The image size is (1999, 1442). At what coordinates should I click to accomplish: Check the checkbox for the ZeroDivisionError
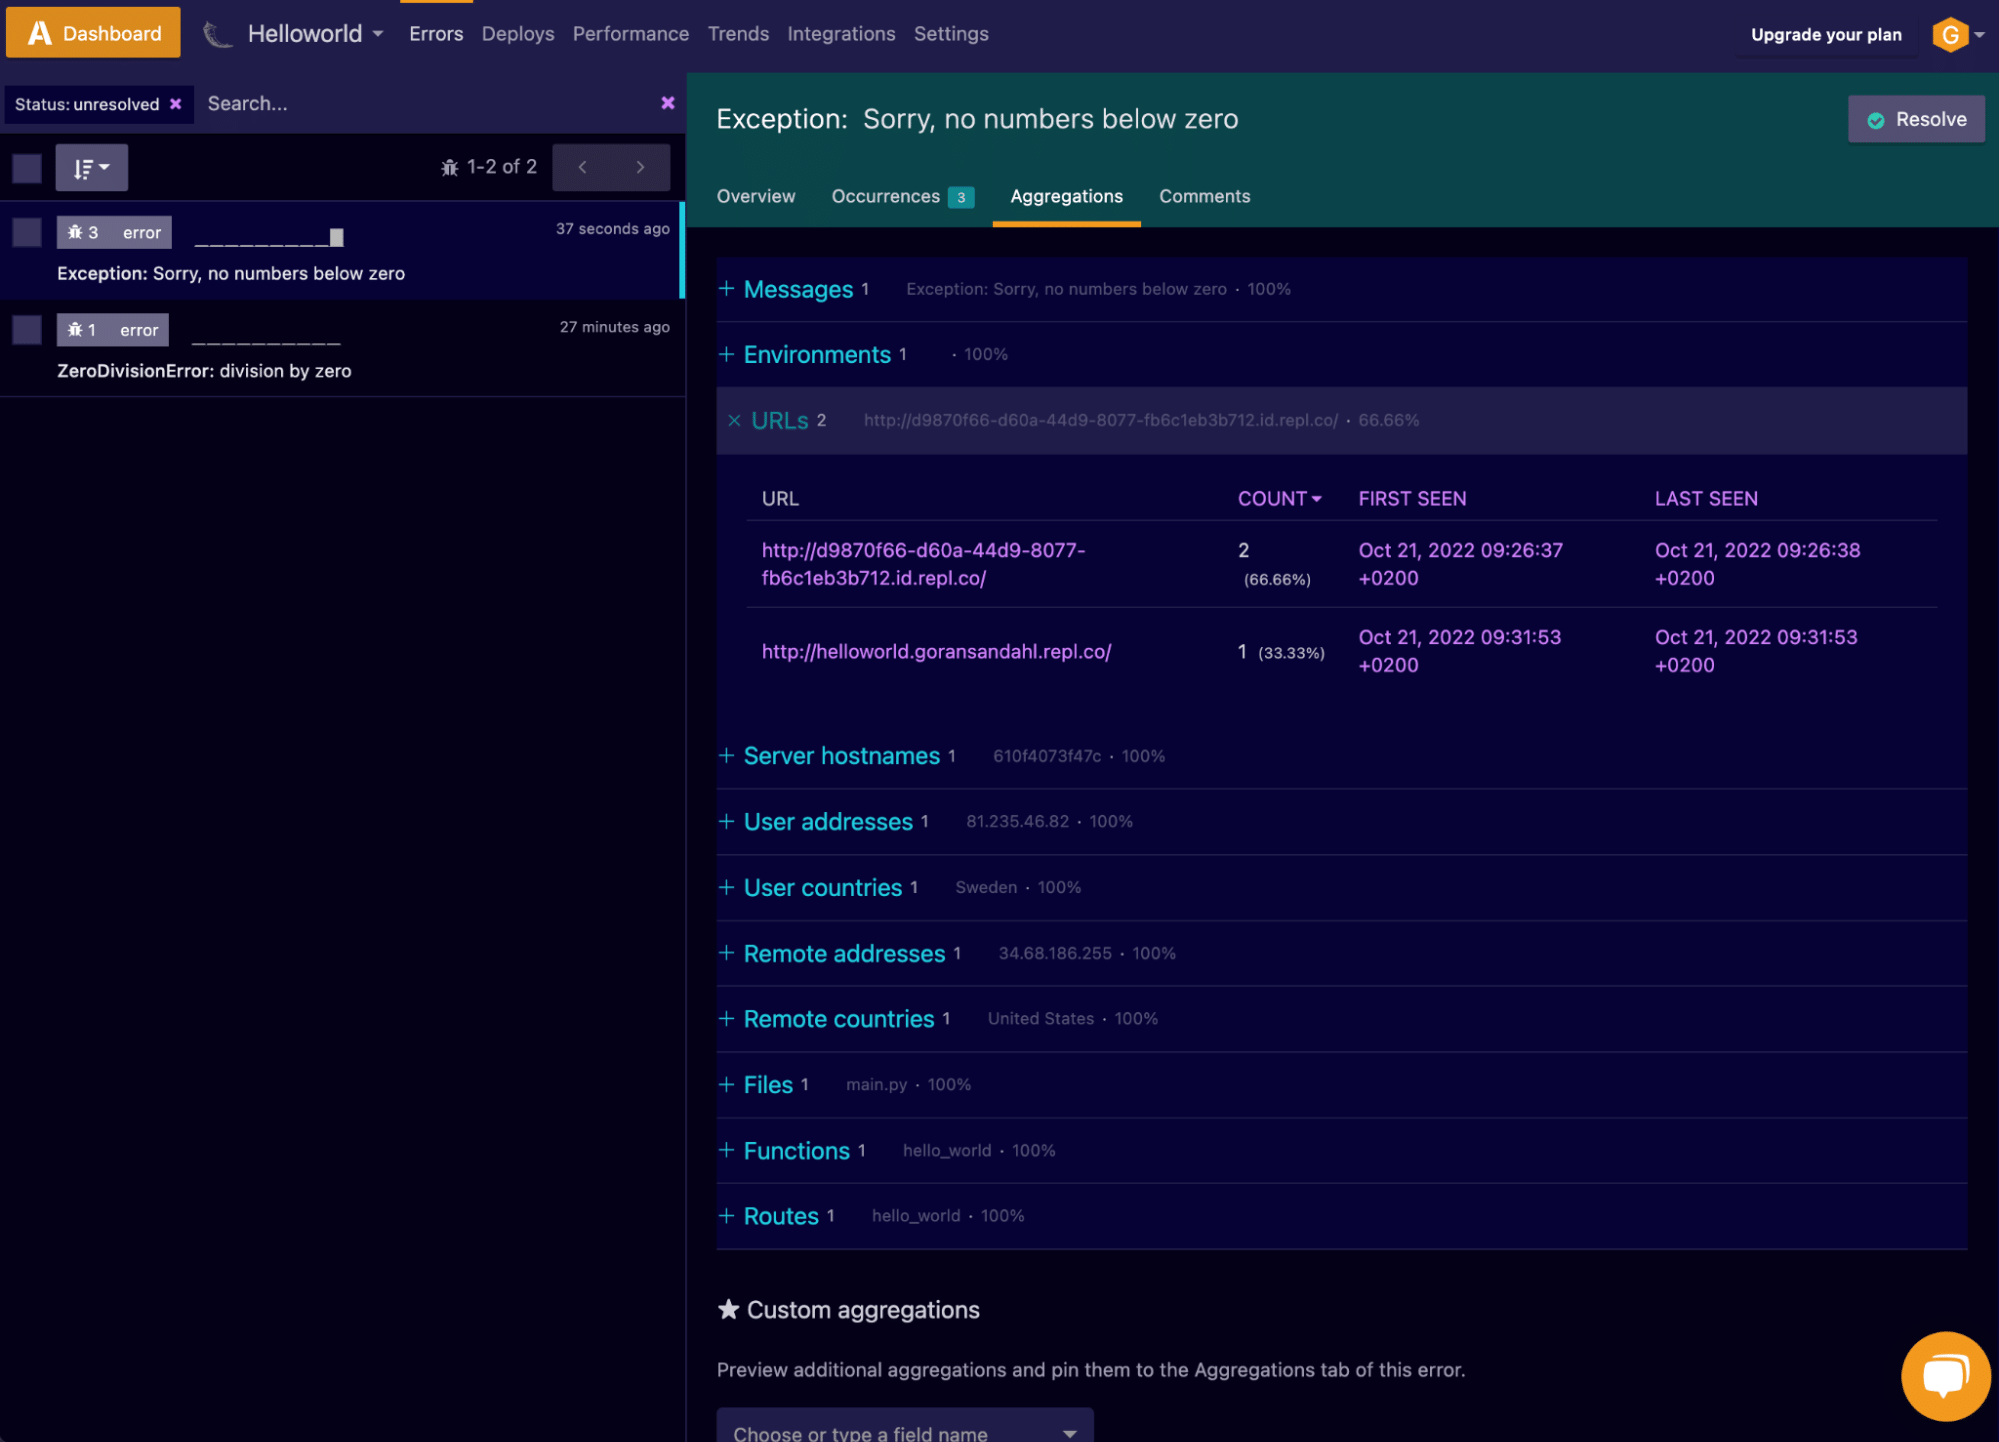[x=27, y=329]
